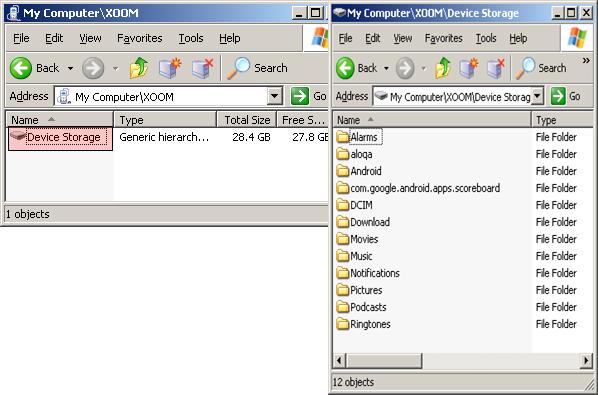Select the aloqa folder
The width and height of the screenshot is (598, 395).
click(x=355, y=154)
